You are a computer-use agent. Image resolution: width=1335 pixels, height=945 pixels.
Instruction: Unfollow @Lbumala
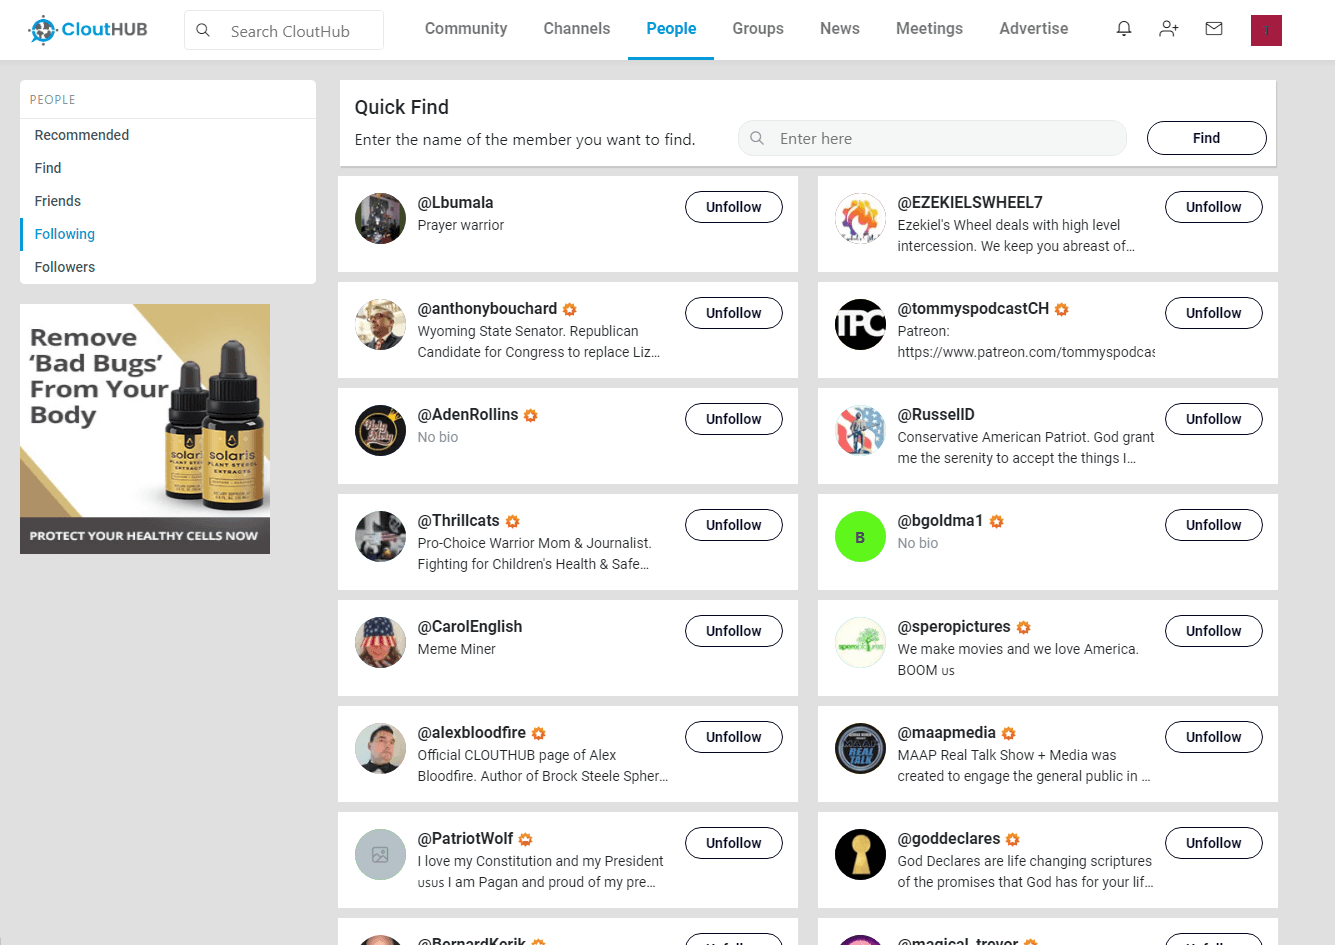pyautogui.click(x=733, y=207)
